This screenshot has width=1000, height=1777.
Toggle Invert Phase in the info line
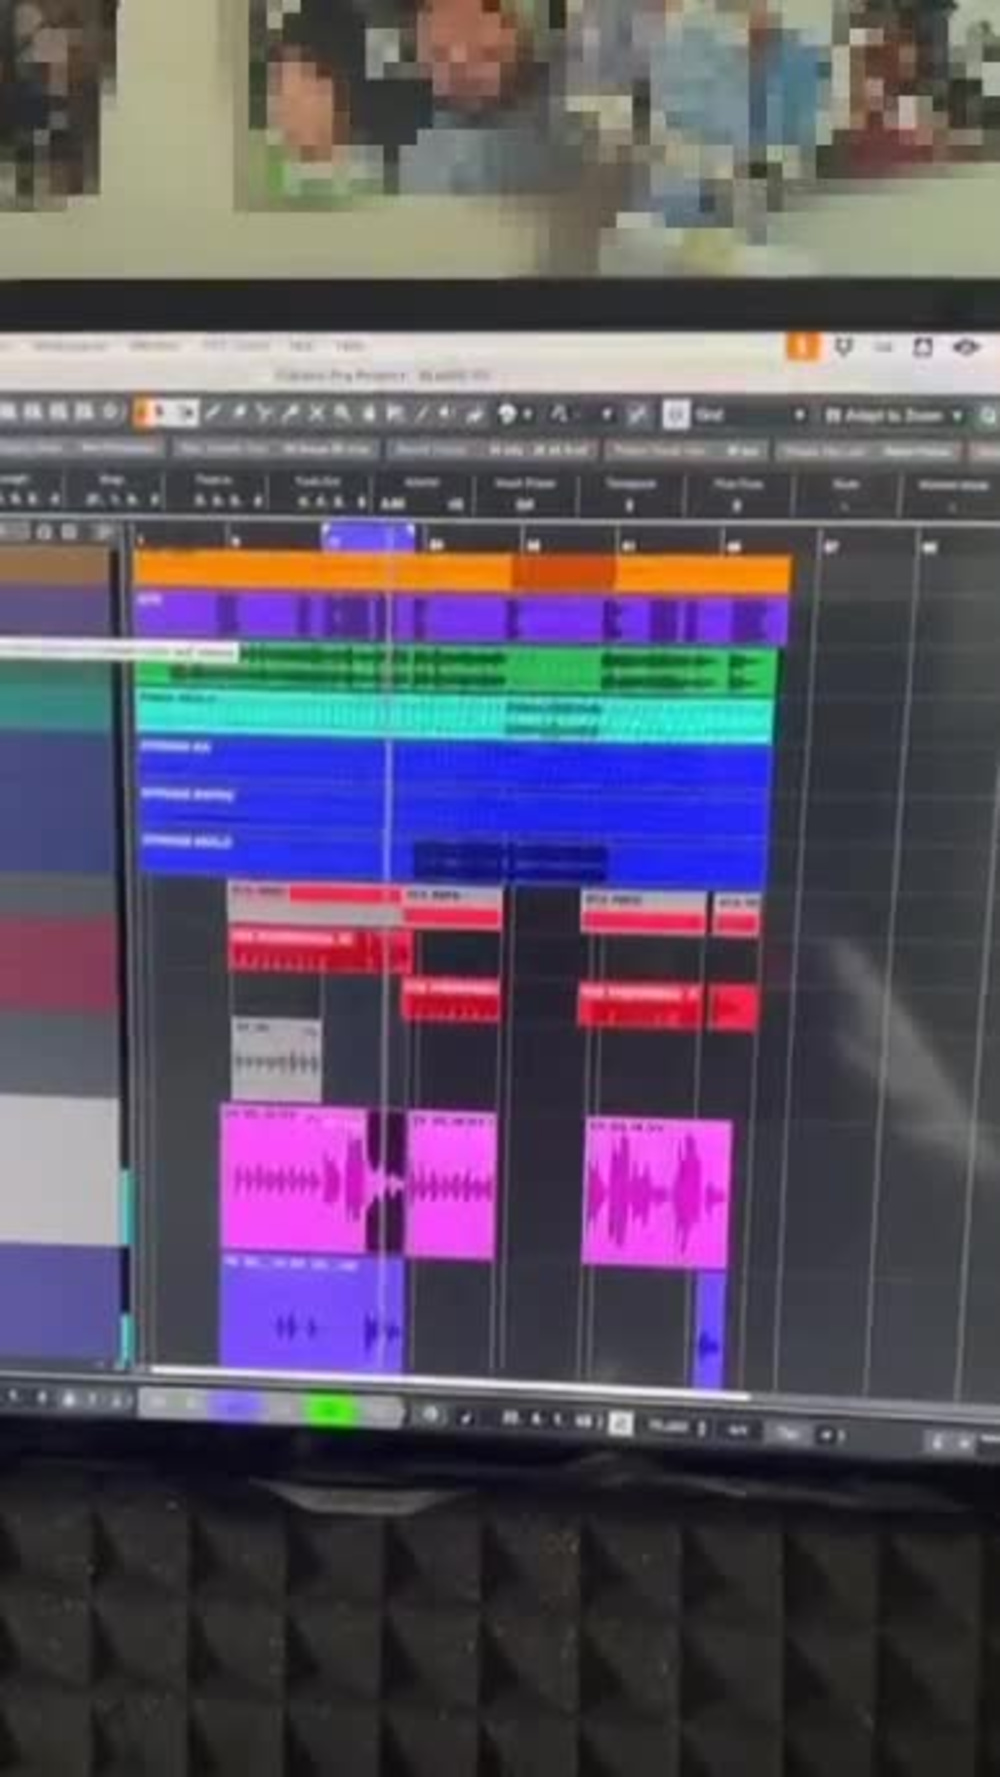tap(524, 504)
